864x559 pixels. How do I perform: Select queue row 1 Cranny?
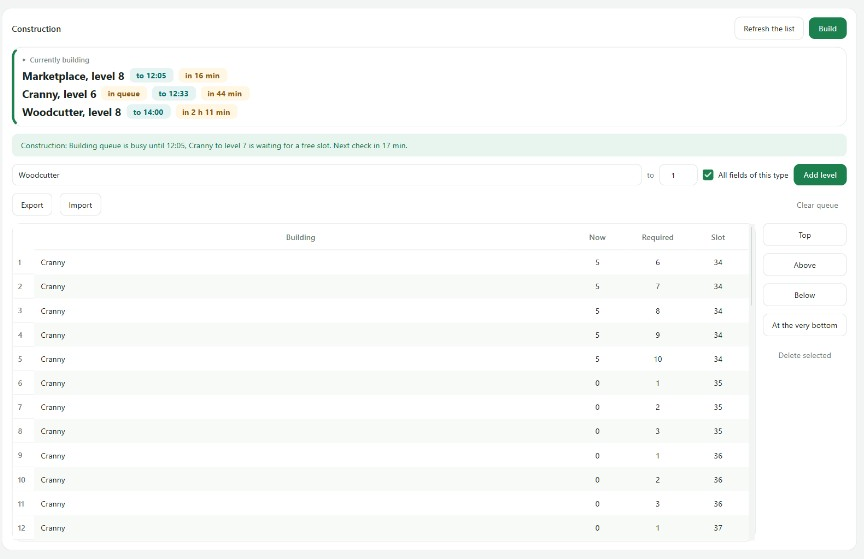[381, 262]
